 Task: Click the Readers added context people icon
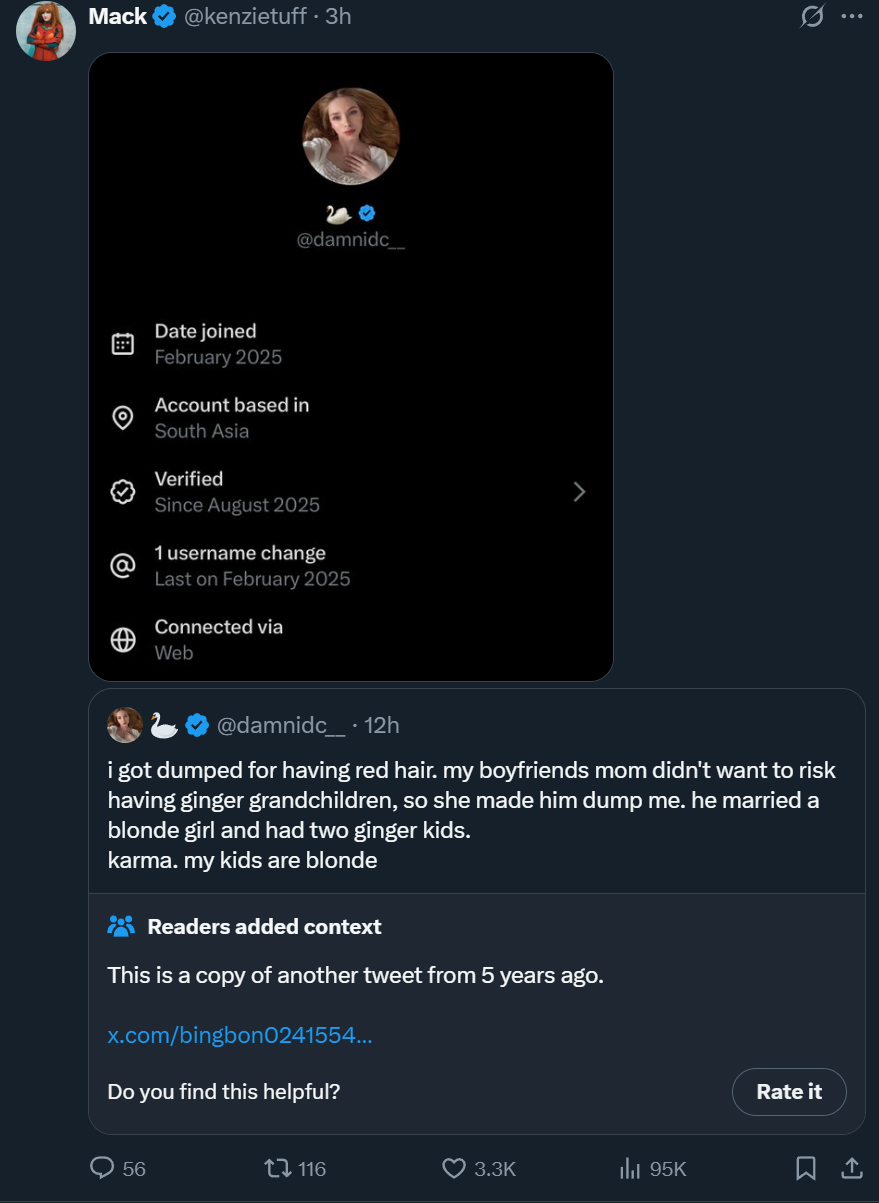[121, 926]
